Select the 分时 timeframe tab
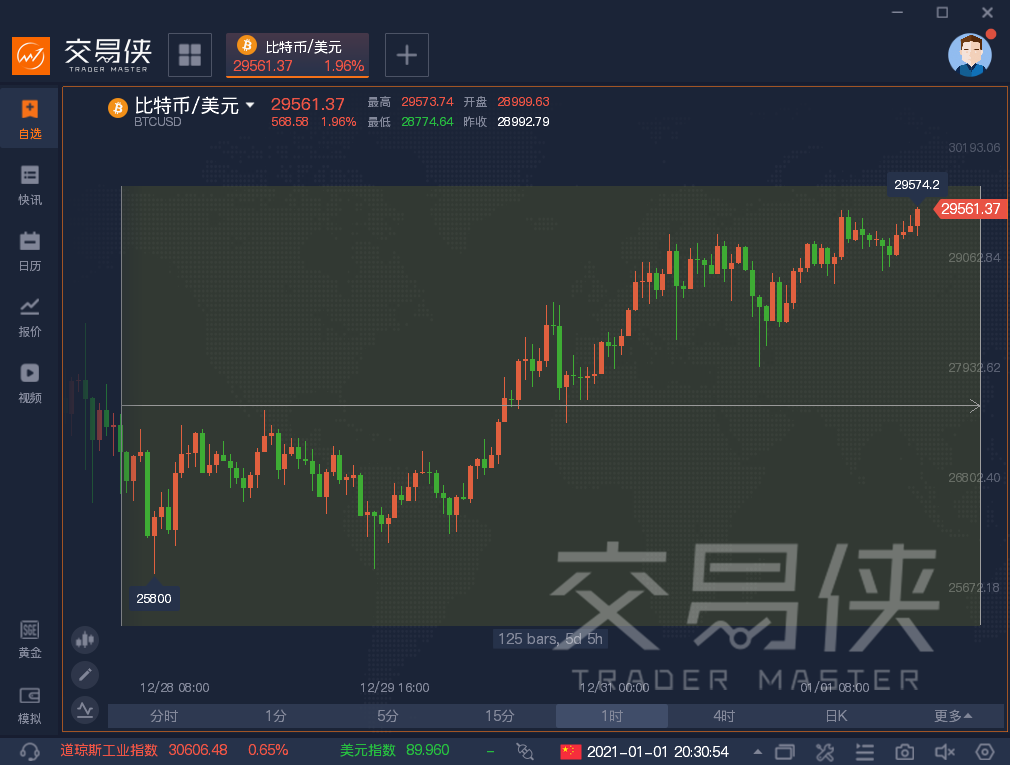The image size is (1010, 765). [164, 716]
